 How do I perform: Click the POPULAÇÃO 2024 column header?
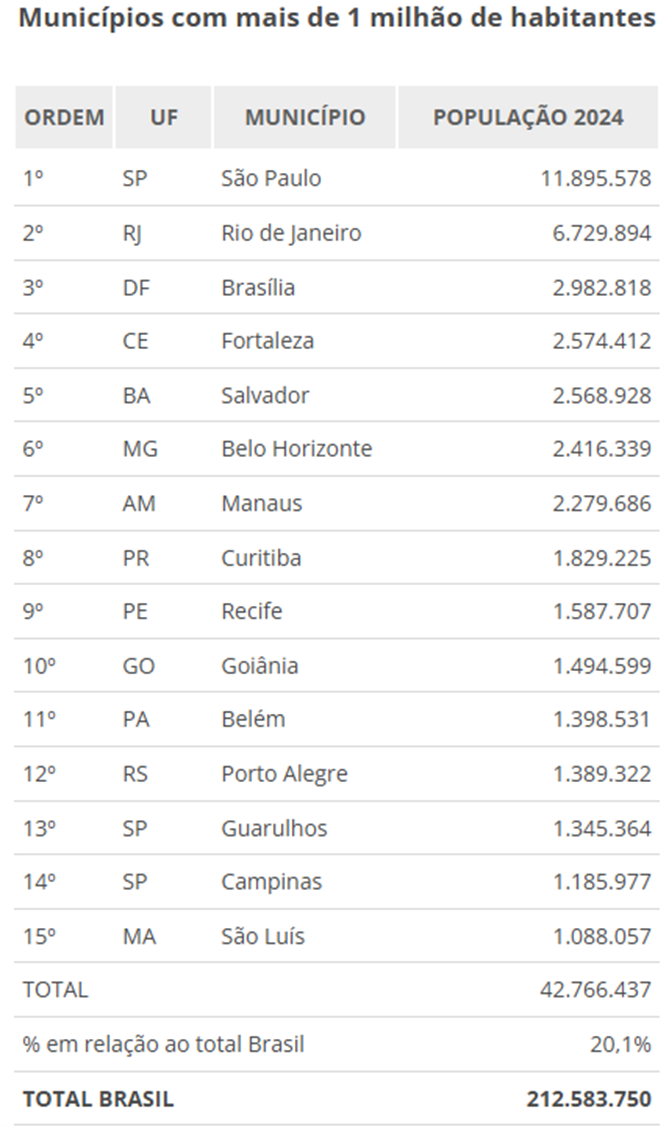pyautogui.click(x=528, y=117)
